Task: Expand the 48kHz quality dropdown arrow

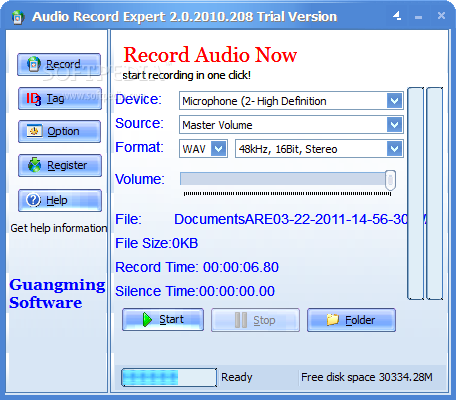Action: (394, 149)
